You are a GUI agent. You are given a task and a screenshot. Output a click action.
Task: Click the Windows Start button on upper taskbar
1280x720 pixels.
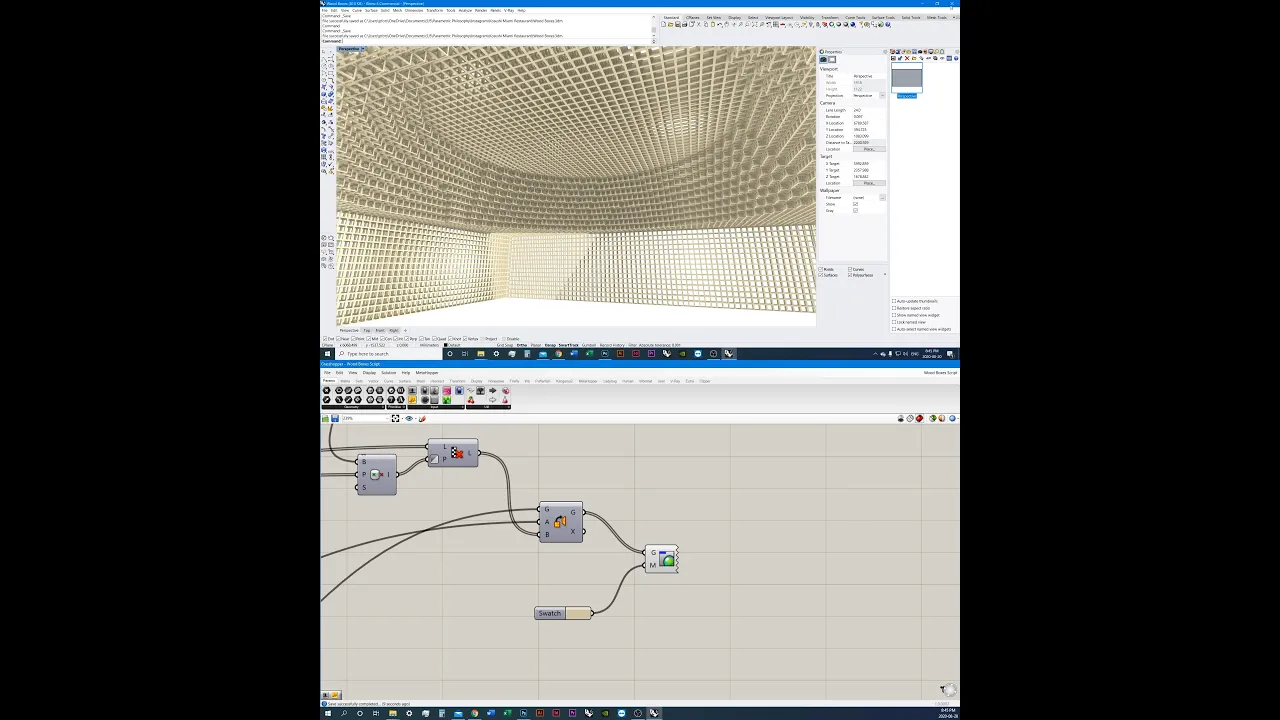coord(327,354)
